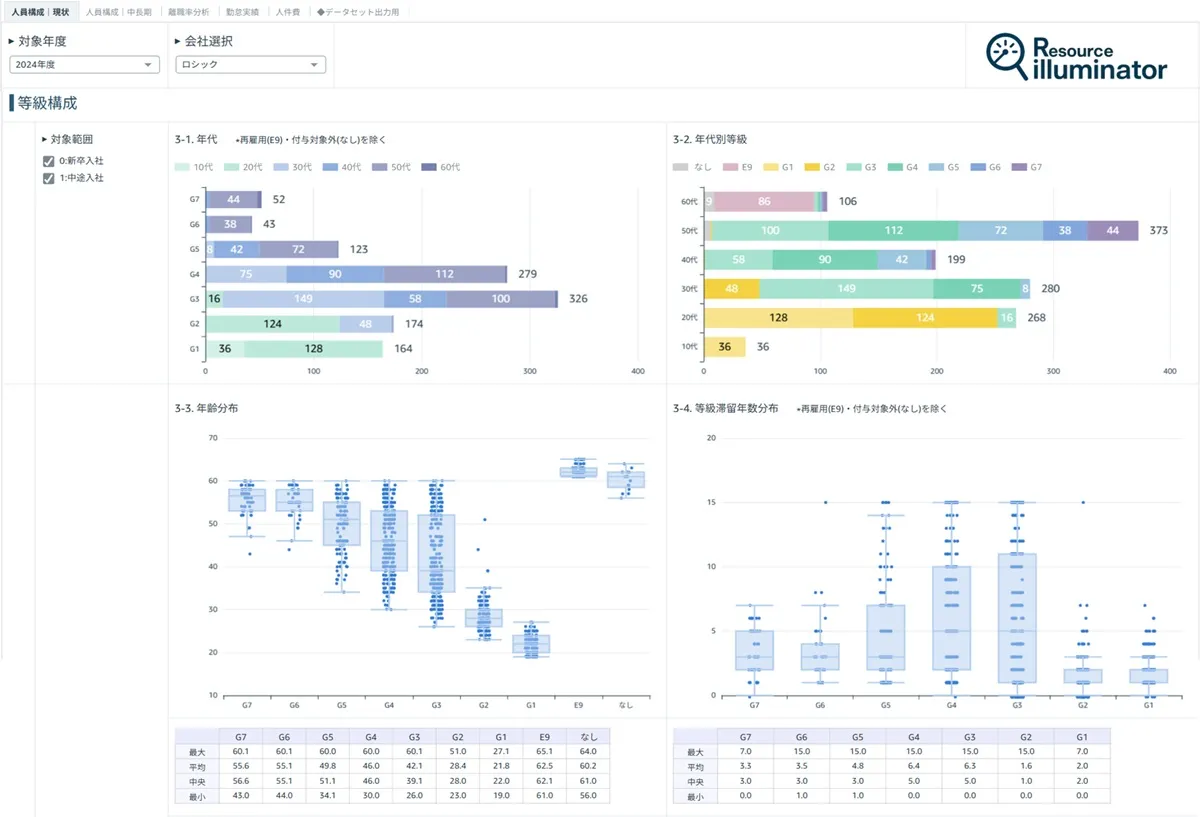Open the 人件費 tab
Viewport: 1200px width, 817px height.
coord(288,12)
